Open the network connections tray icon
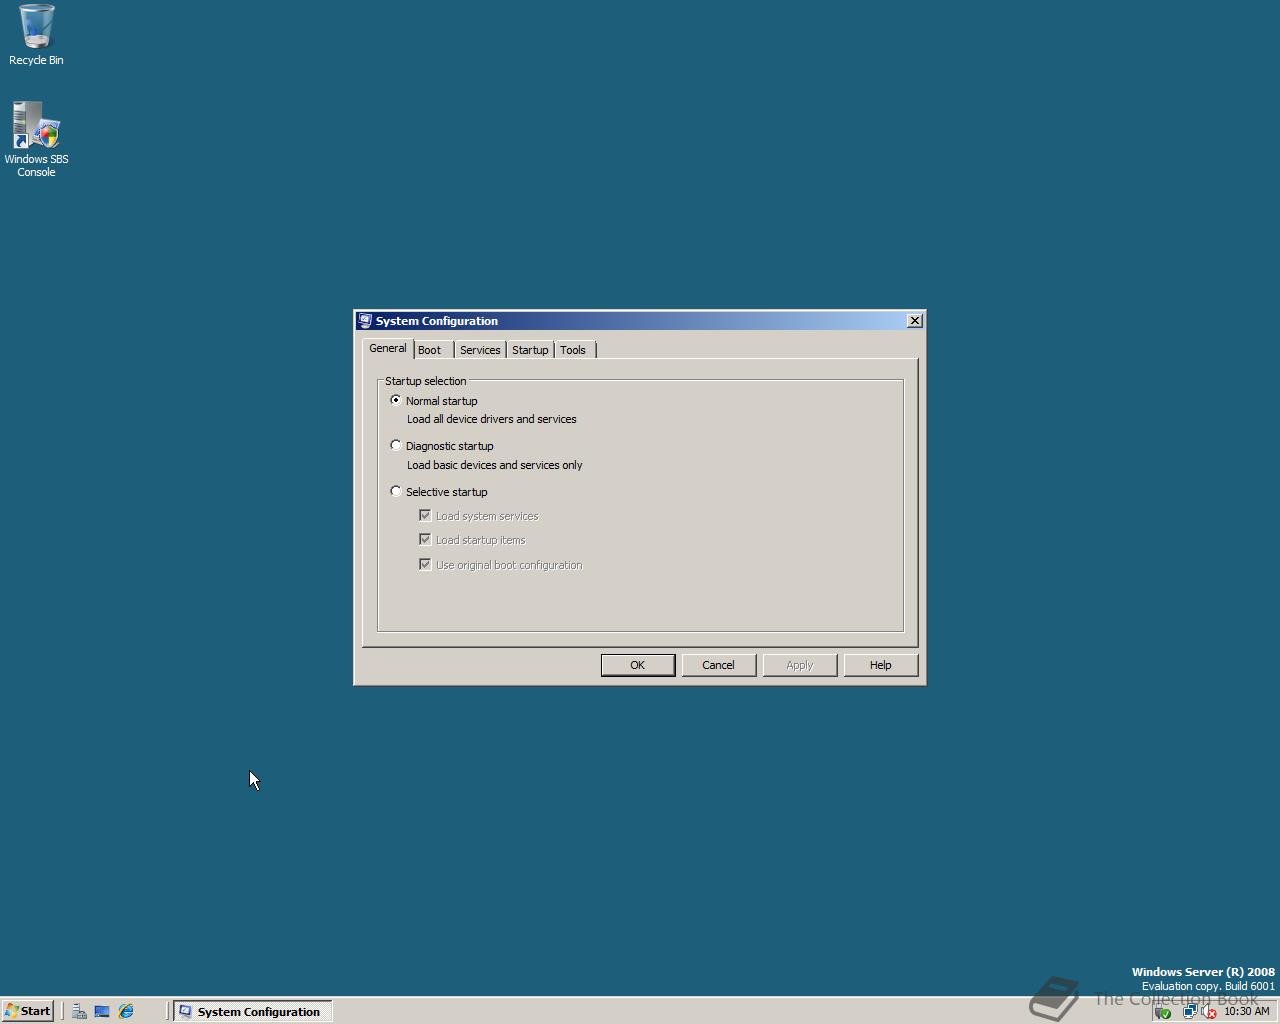This screenshot has width=1280, height=1024. click(x=1189, y=1012)
